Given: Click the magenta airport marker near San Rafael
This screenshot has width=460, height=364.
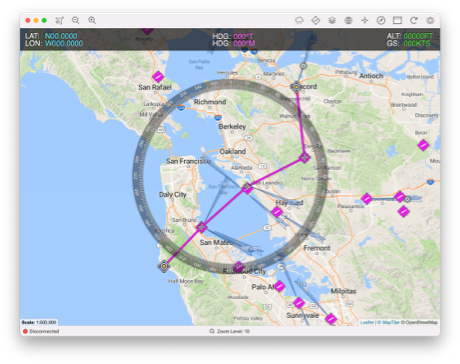Looking at the screenshot, I should pyautogui.click(x=158, y=77).
